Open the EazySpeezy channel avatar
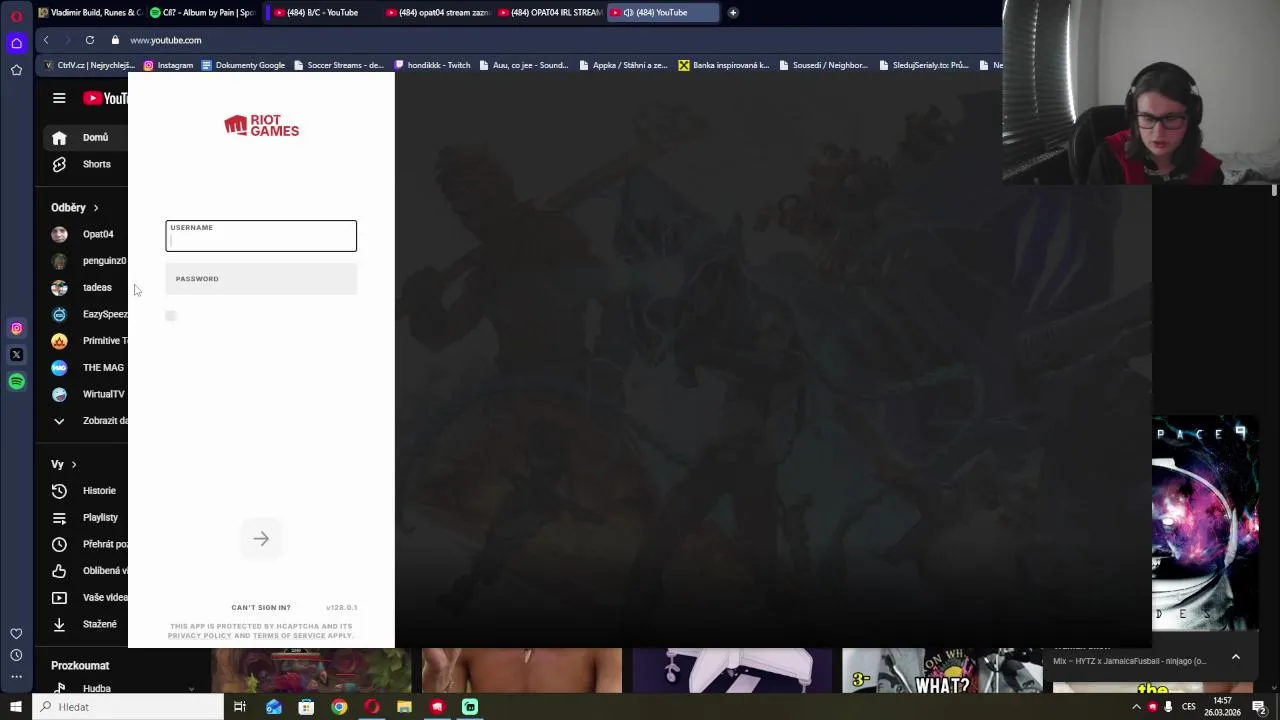Screen dimensions: 1280x720 [x=59, y=314]
